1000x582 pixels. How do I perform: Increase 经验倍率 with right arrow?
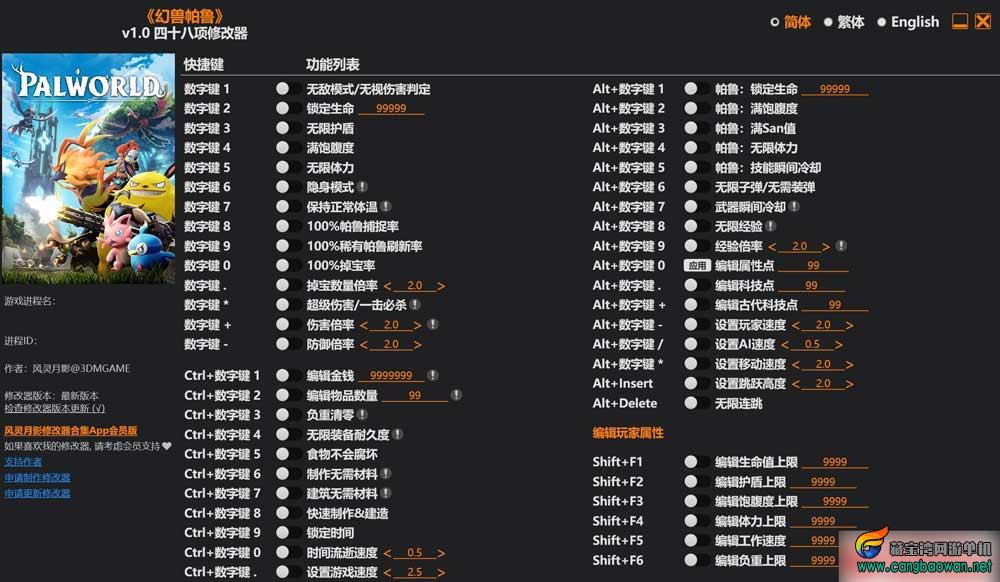826,246
